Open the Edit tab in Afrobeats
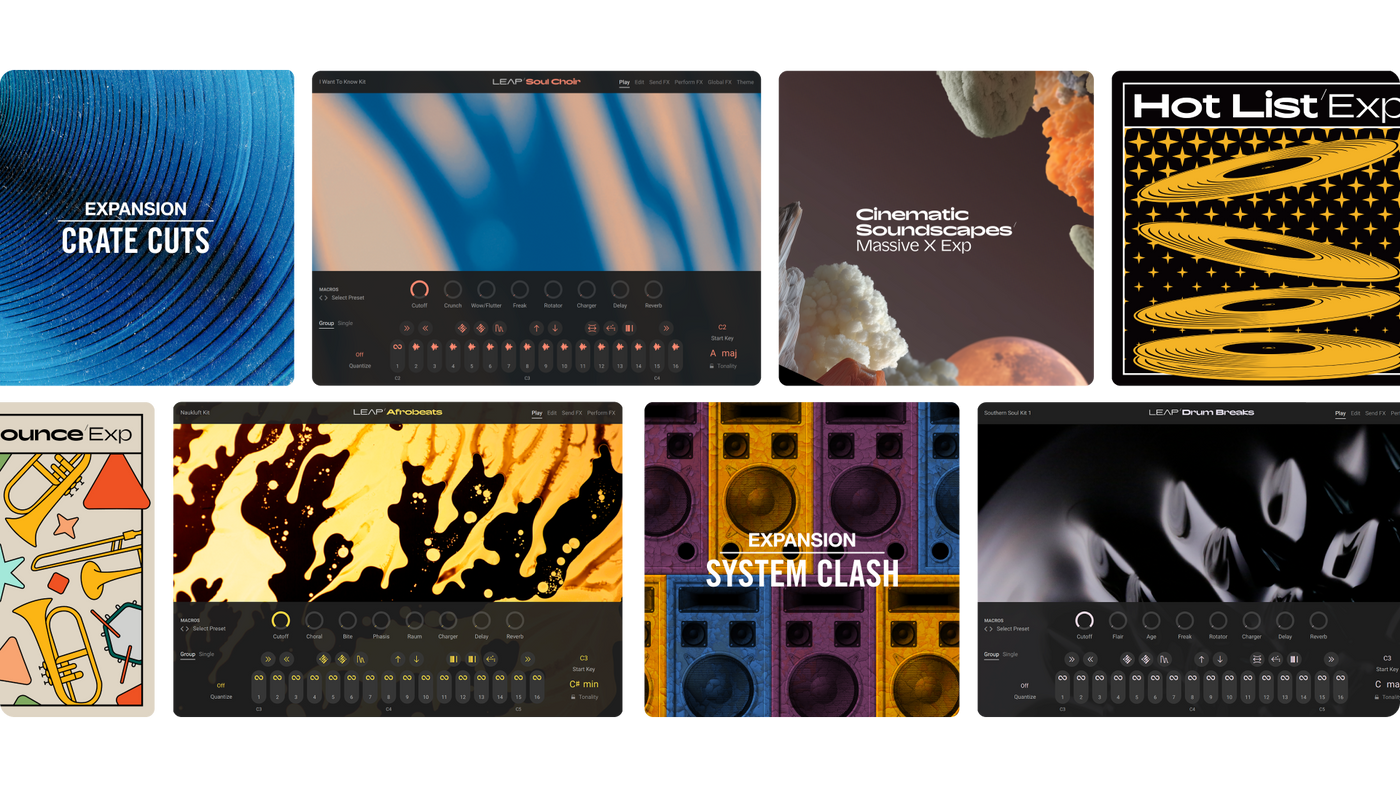This screenshot has width=1400, height=787. (551, 413)
